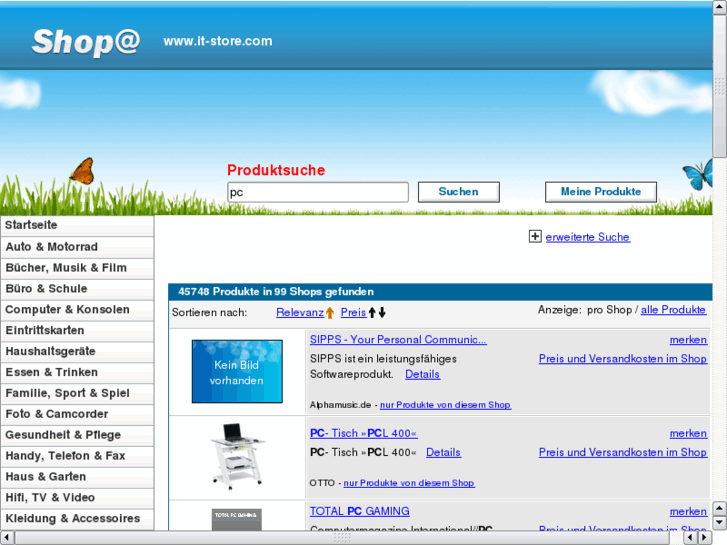The height and width of the screenshot is (545, 727).
Task: Open Hifi, TV & Video category
Action: pyautogui.click(x=77, y=497)
